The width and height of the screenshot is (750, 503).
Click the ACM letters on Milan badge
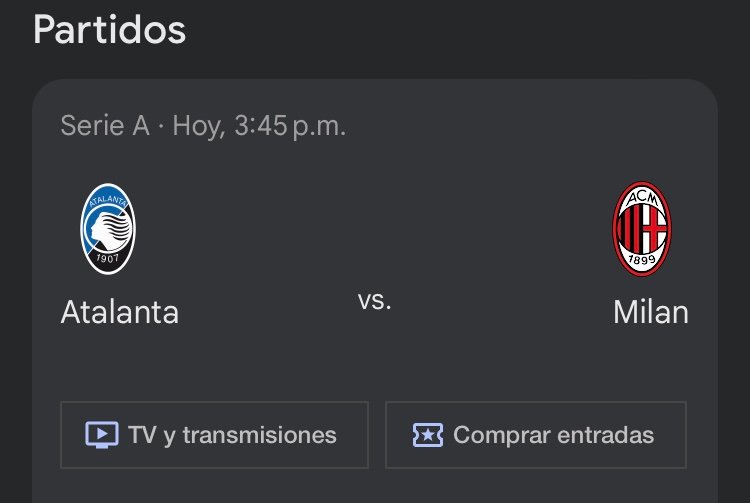point(641,197)
